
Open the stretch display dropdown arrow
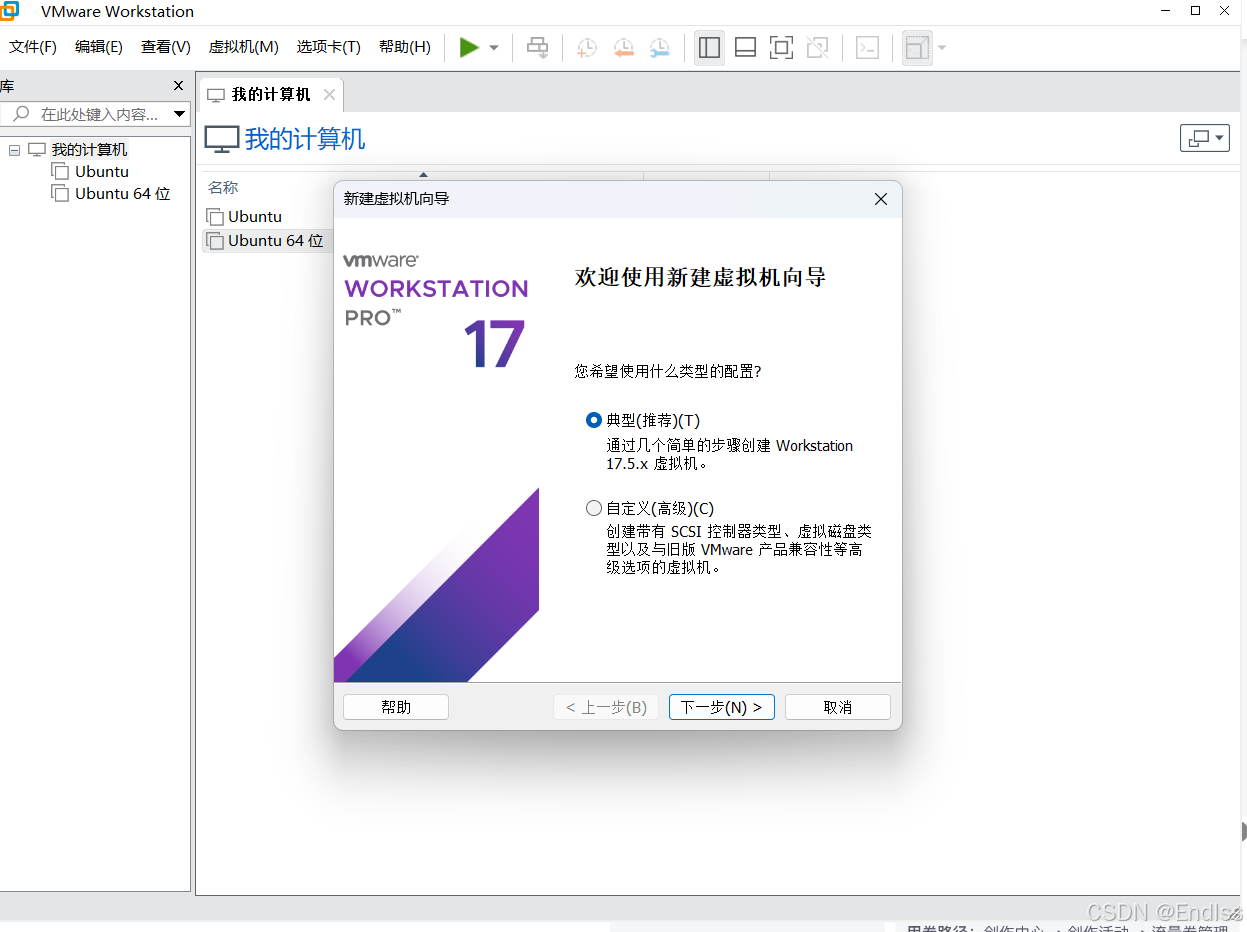tap(941, 48)
